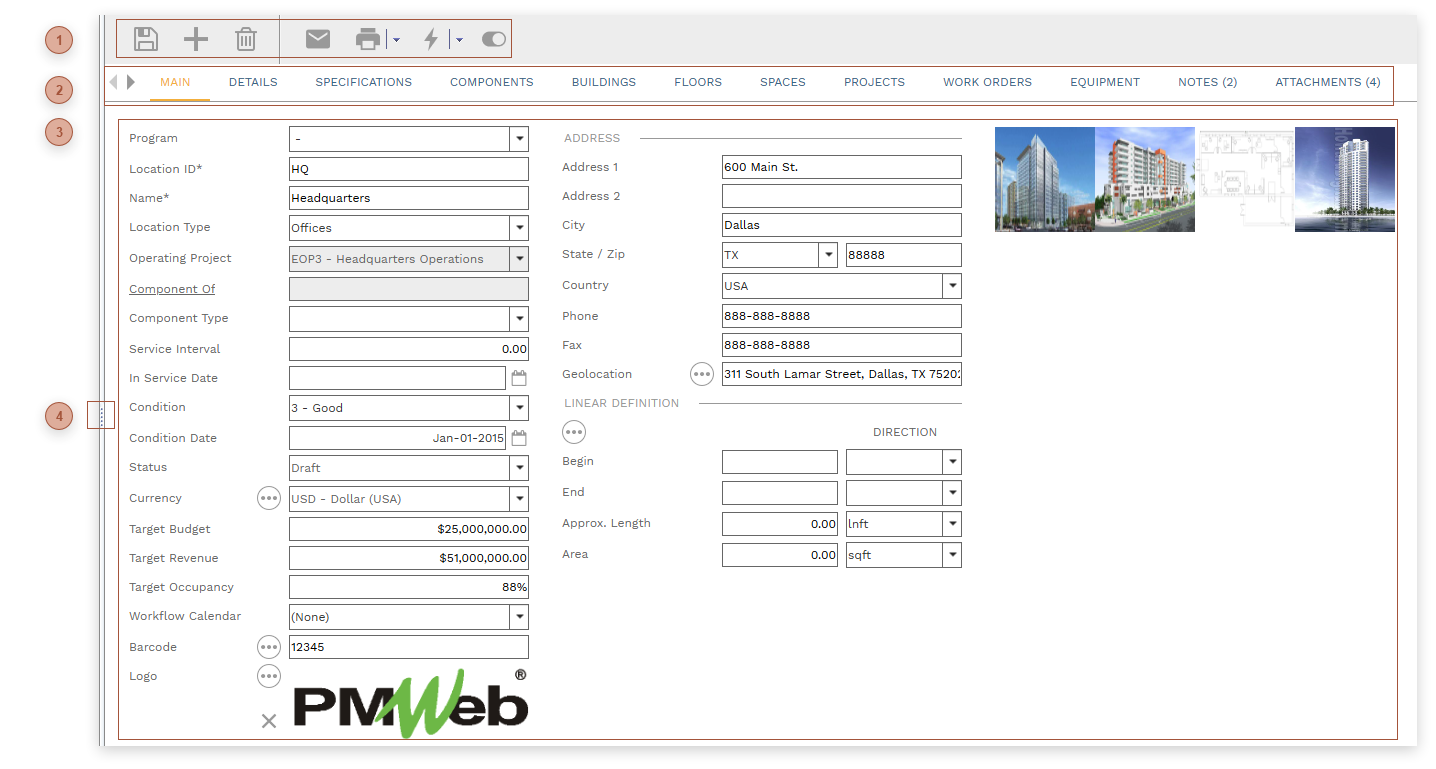Viewport: 1436px width, 769px height.
Task: Flip the toggle switch in the toolbar
Action: click(x=494, y=39)
